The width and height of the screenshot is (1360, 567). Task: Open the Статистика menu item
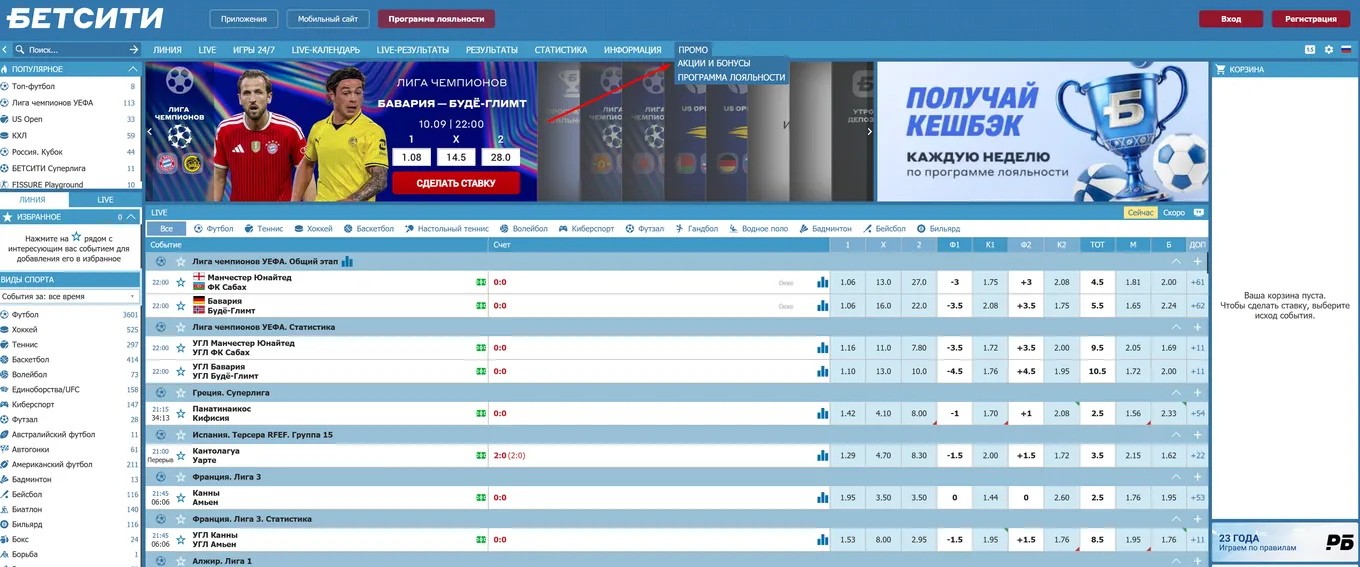(x=561, y=49)
